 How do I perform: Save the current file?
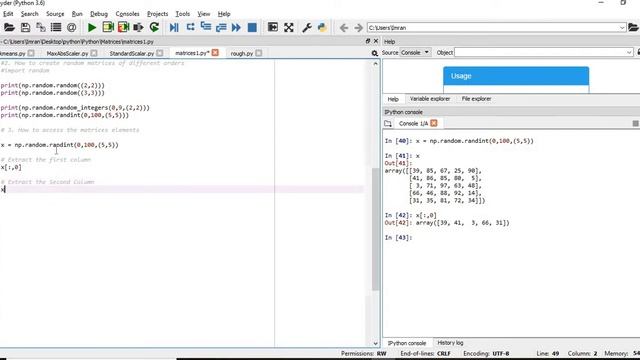[x=25, y=27]
